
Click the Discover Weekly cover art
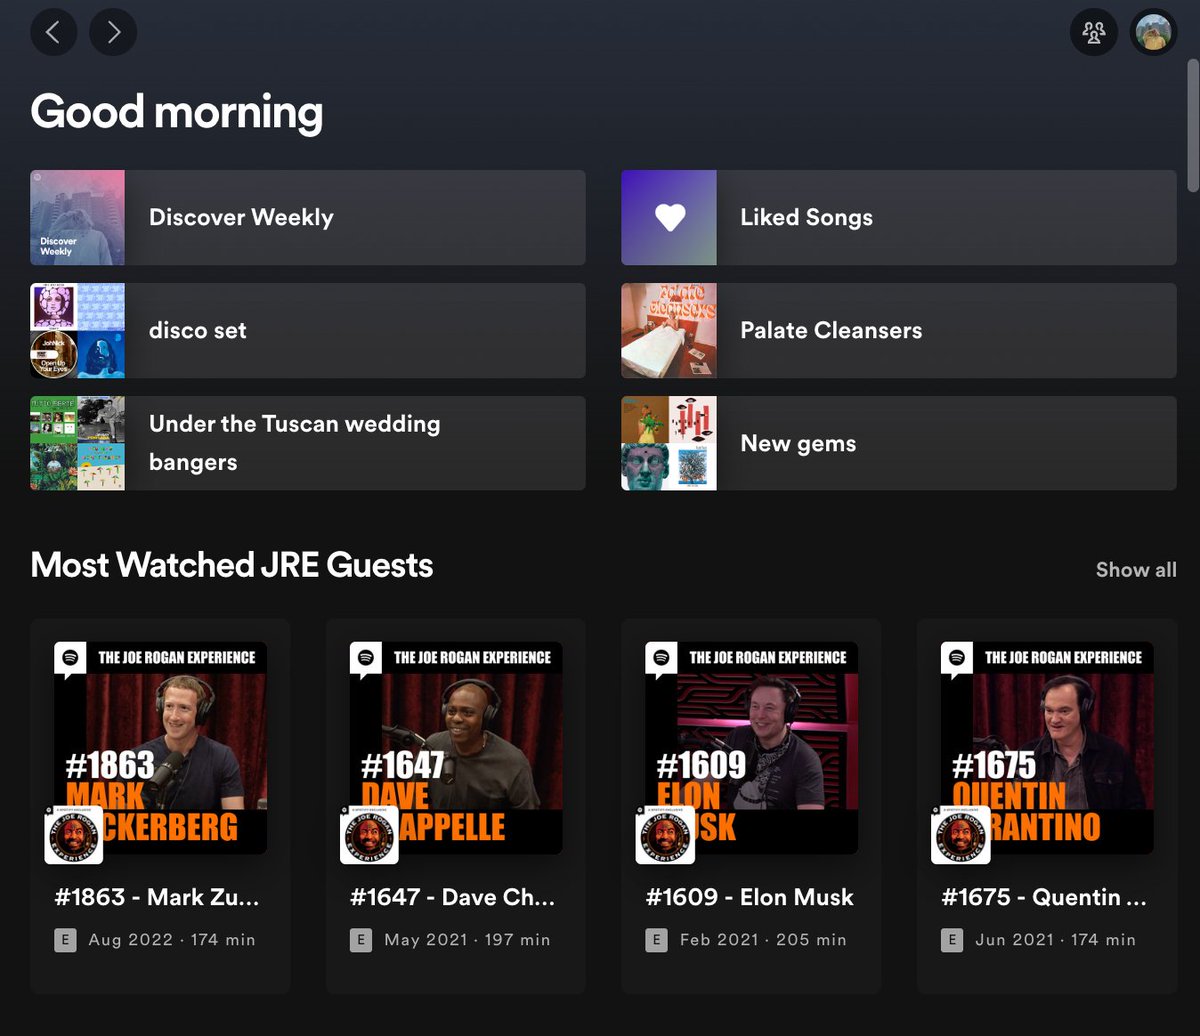point(77,217)
